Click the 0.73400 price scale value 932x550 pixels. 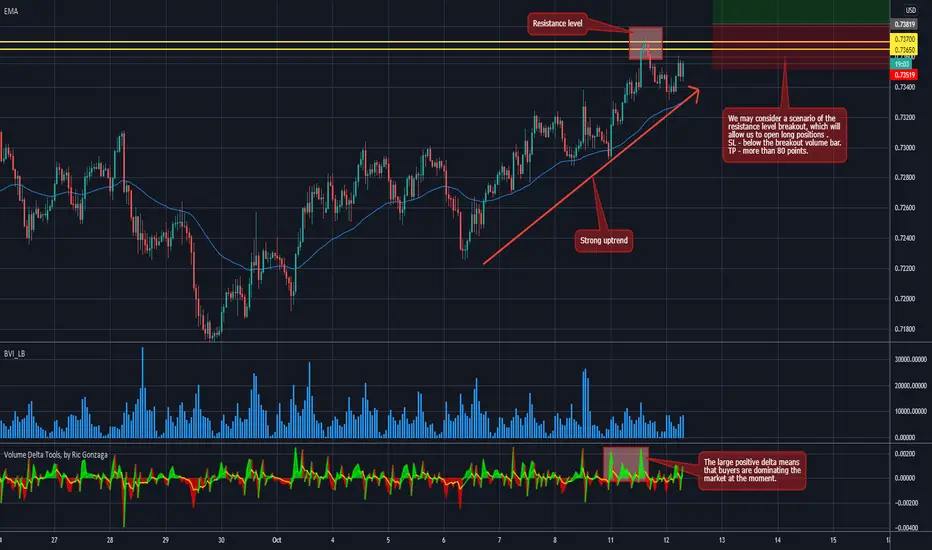tap(904, 87)
